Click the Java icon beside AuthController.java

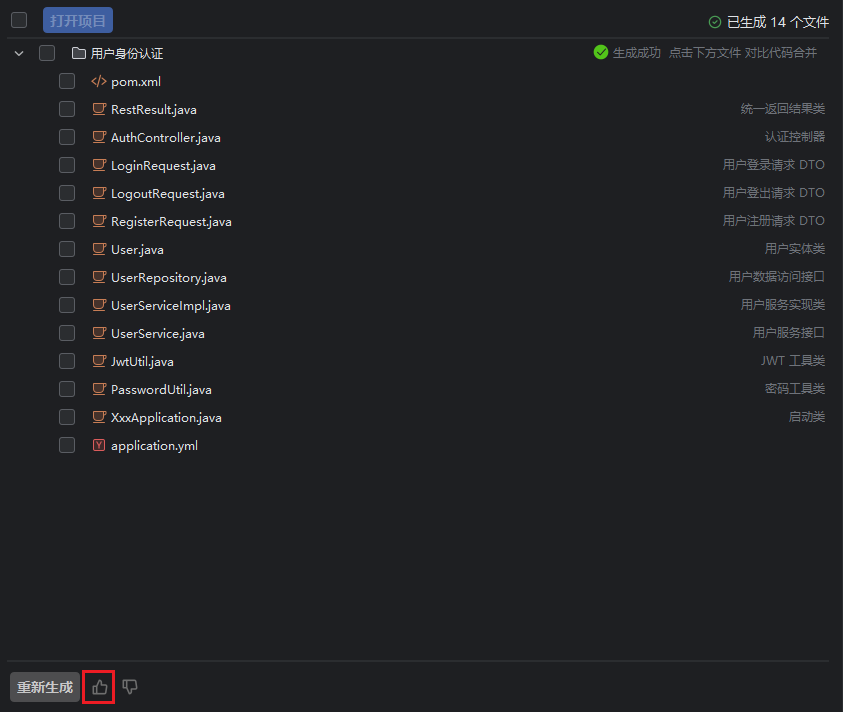click(x=98, y=137)
